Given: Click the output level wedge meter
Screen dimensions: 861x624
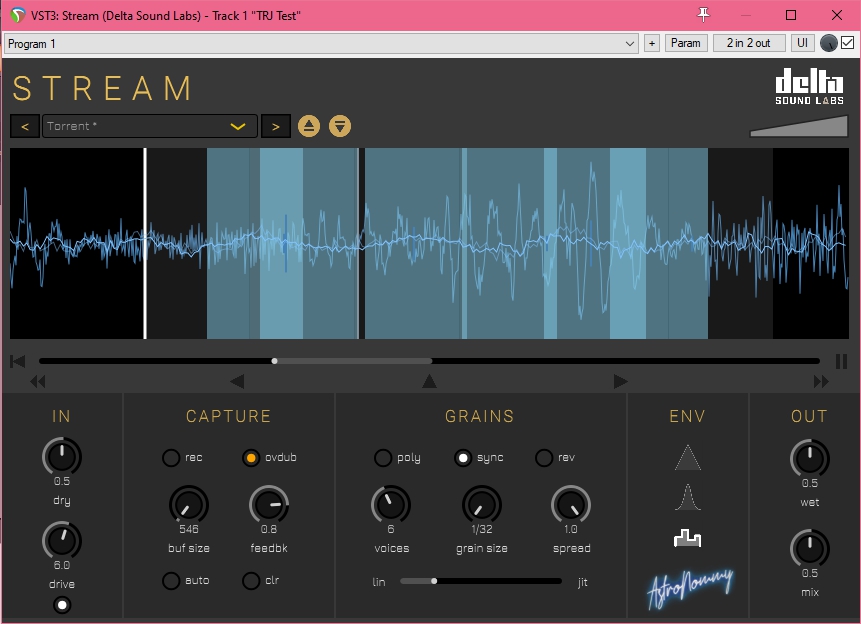Looking at the screenshot, I should tap(799, 126).
